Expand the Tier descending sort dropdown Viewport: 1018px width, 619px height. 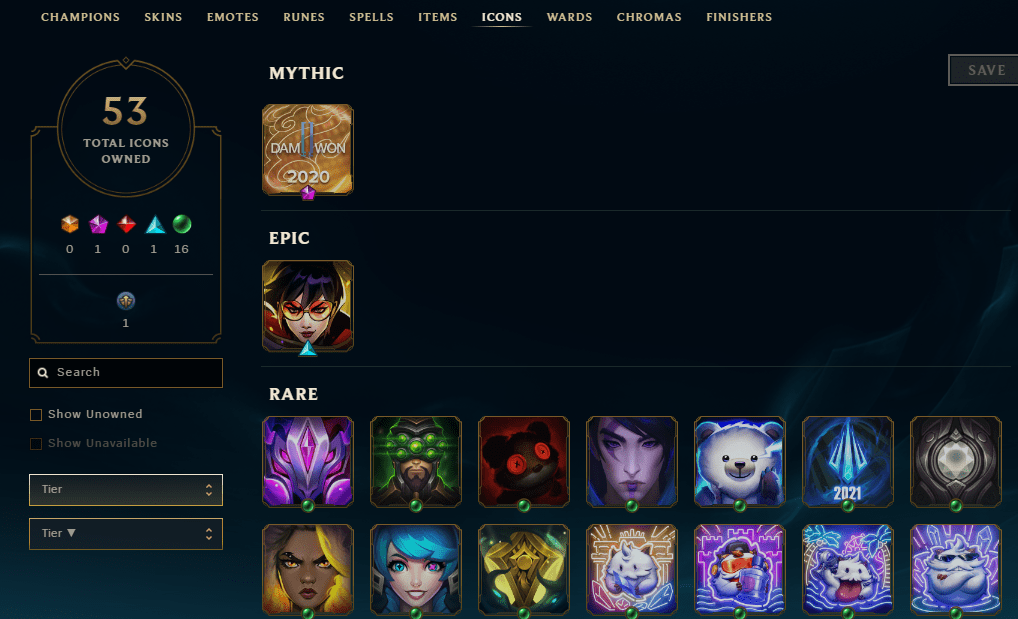tap(126, 534)
